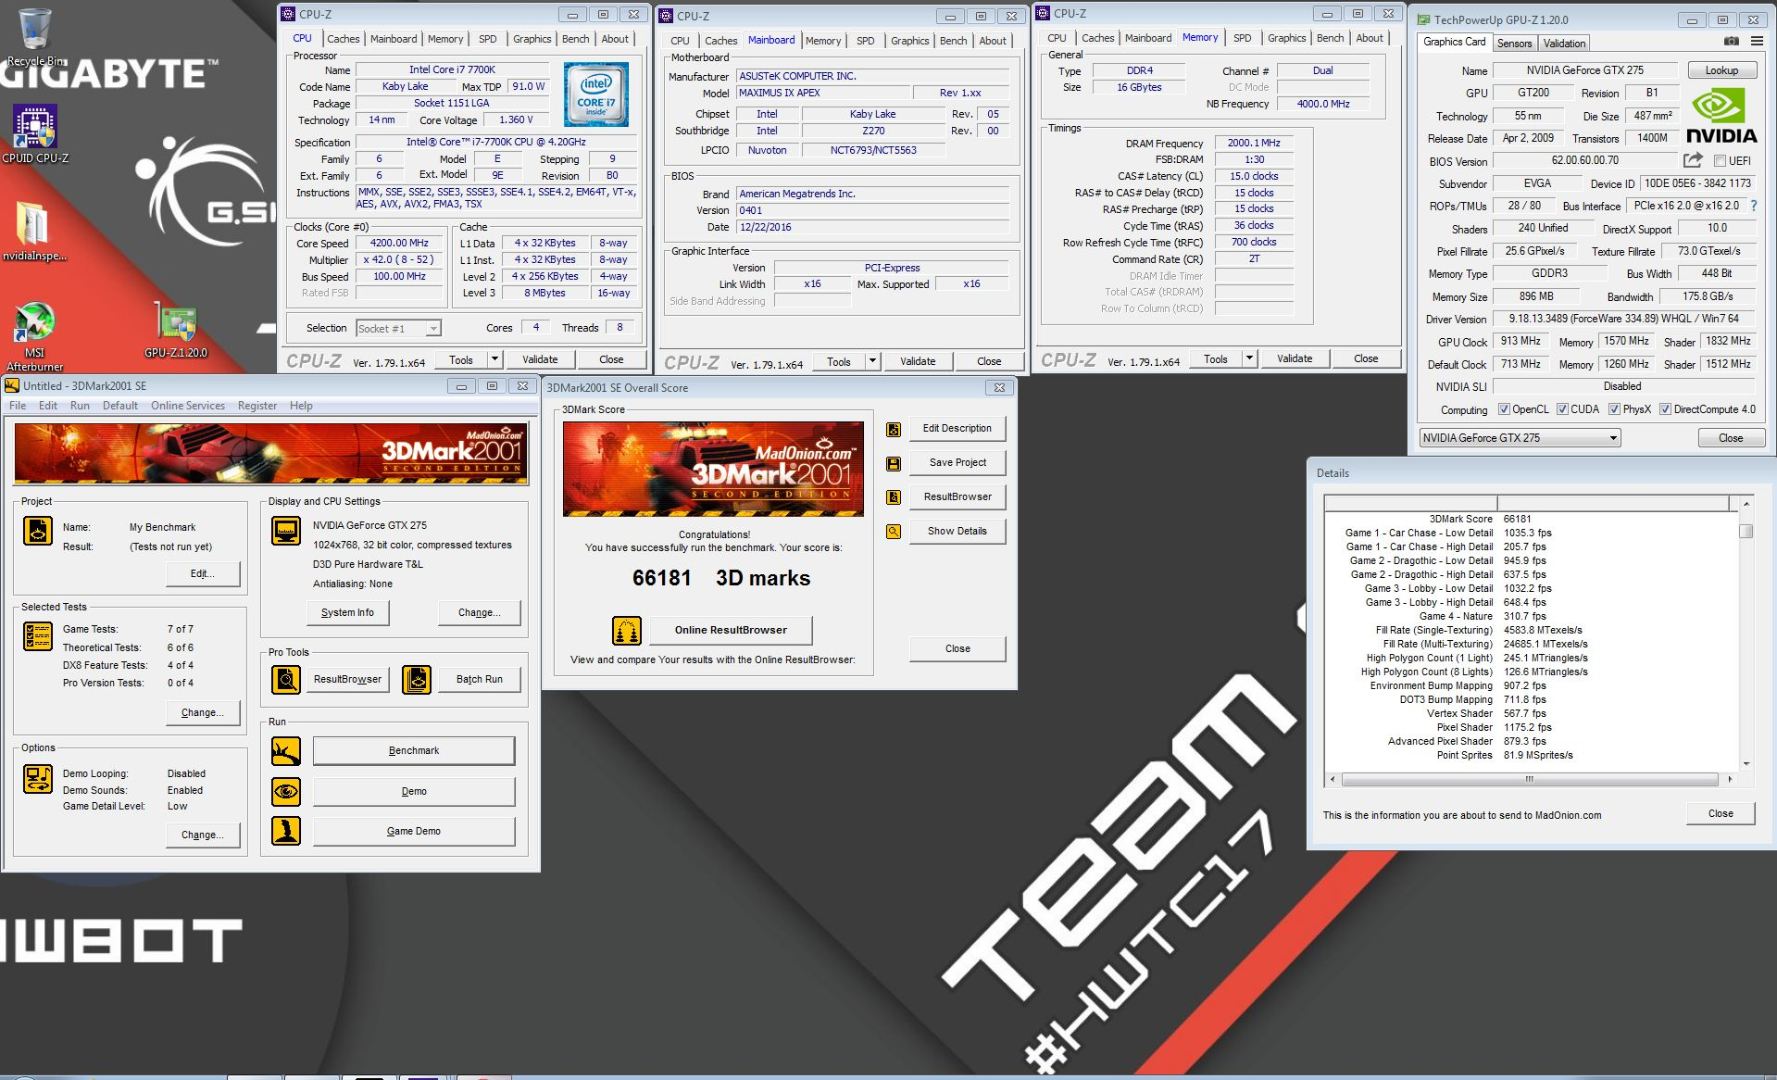
Task: Open the Online Services menu in 3DMark
Action: [x=188, y=406]
